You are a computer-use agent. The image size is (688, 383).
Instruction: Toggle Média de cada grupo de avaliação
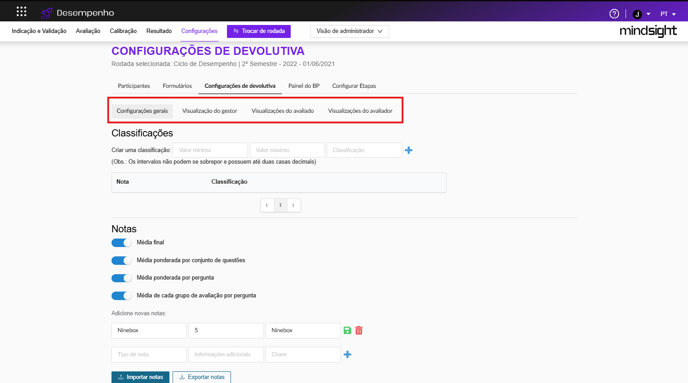click(121, 296)
